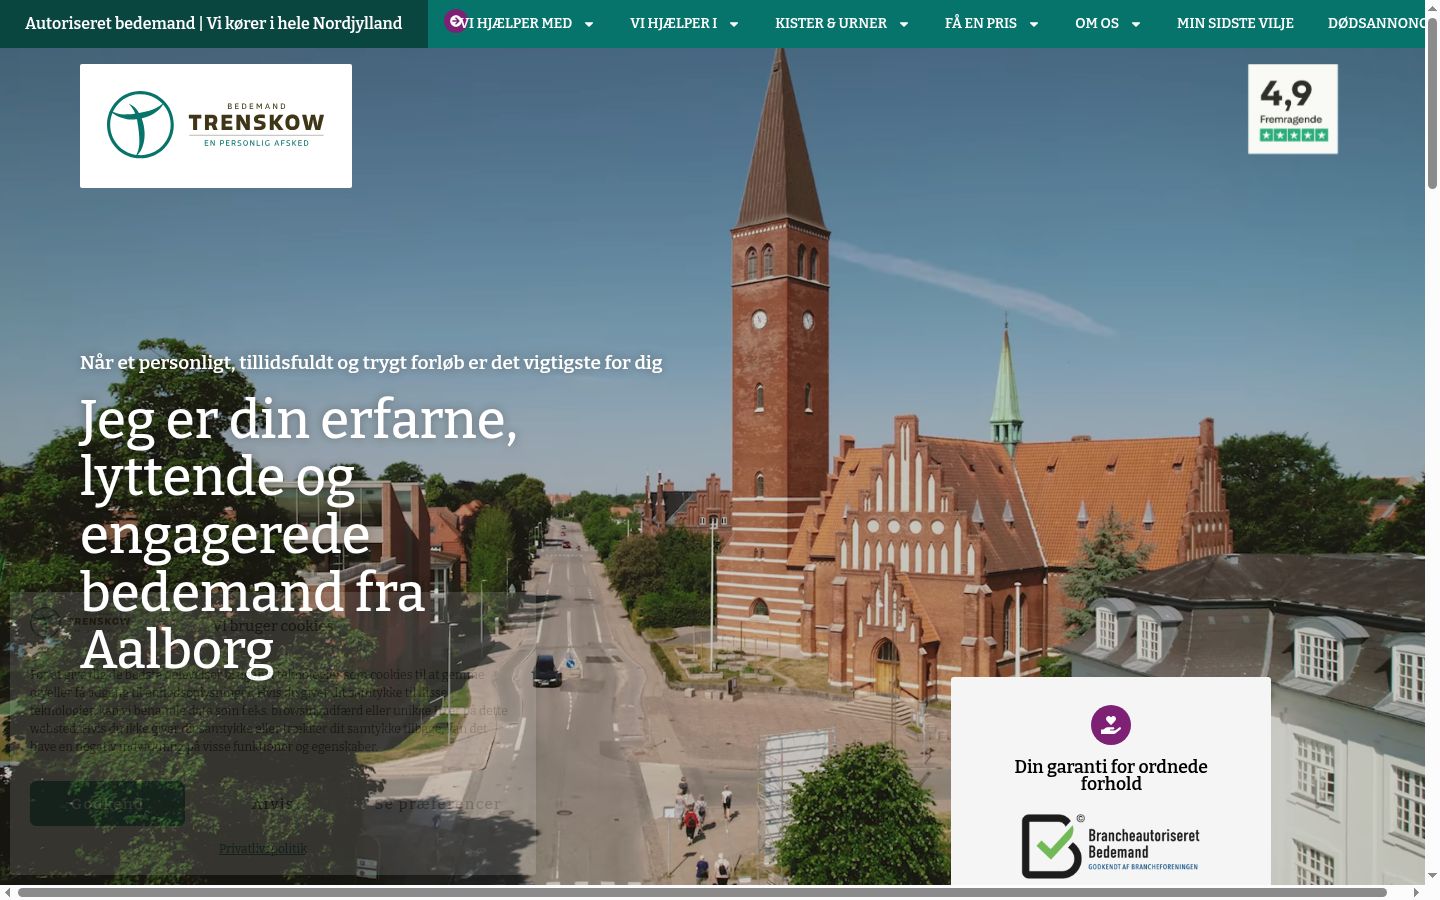Open cookie settings via Se præferencer
This screenshot has height=900, width=1440.
tap(438, 804)
